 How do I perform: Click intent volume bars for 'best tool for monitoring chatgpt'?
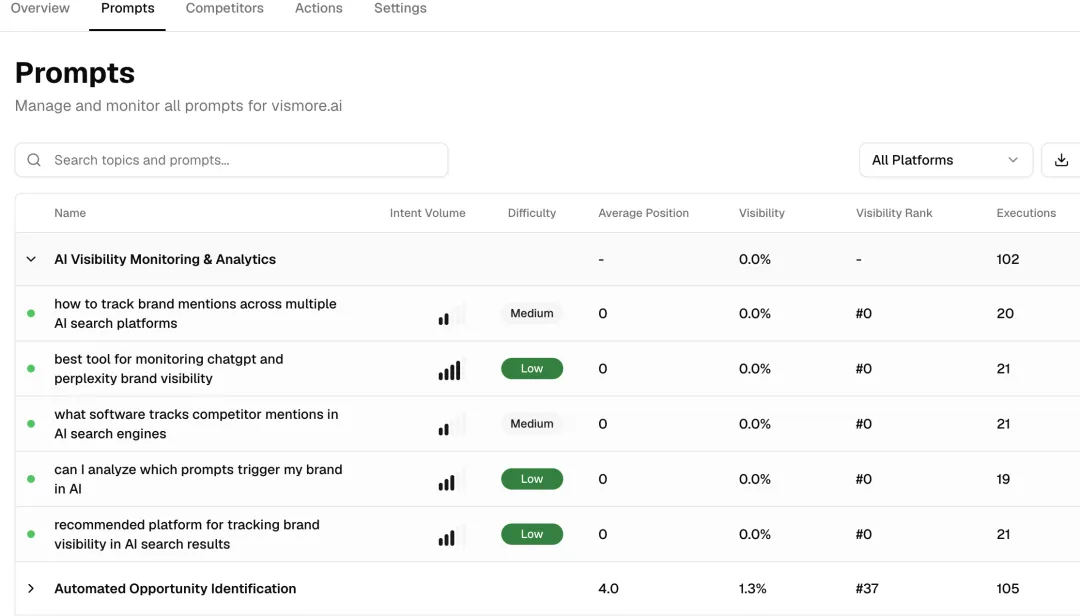tap(450, 370)
